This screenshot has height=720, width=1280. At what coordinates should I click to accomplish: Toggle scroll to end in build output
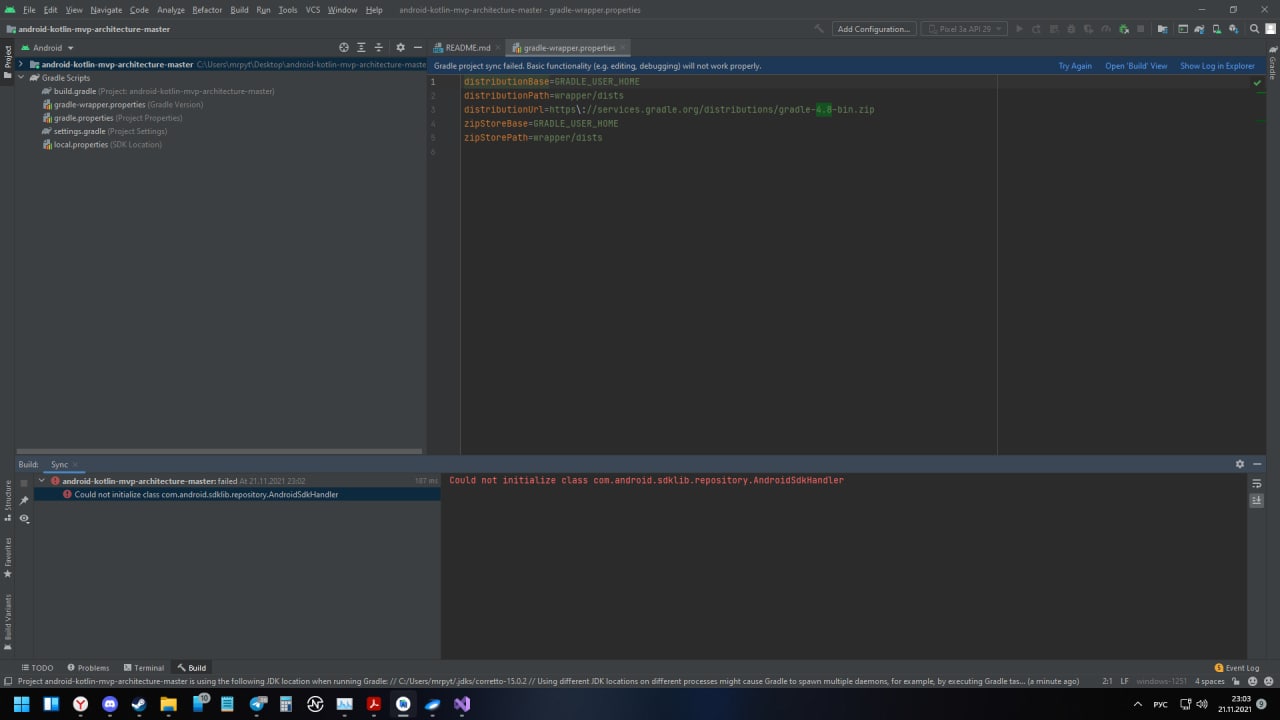click(x=1257, y=500)
